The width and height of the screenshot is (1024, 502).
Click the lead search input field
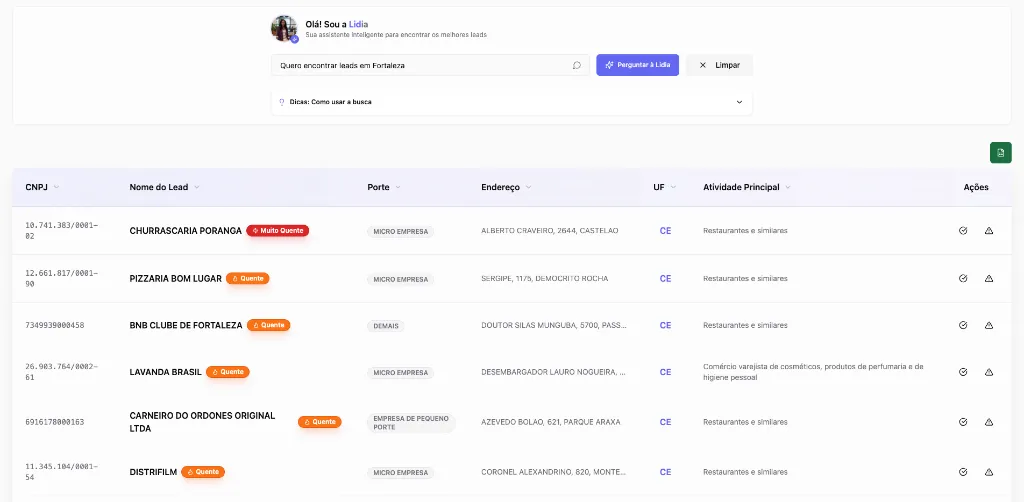point(420,65)
